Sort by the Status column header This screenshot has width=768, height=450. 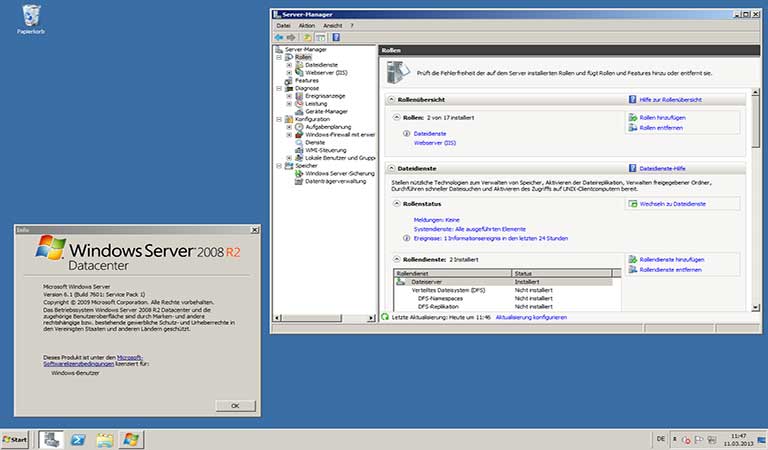562,273
